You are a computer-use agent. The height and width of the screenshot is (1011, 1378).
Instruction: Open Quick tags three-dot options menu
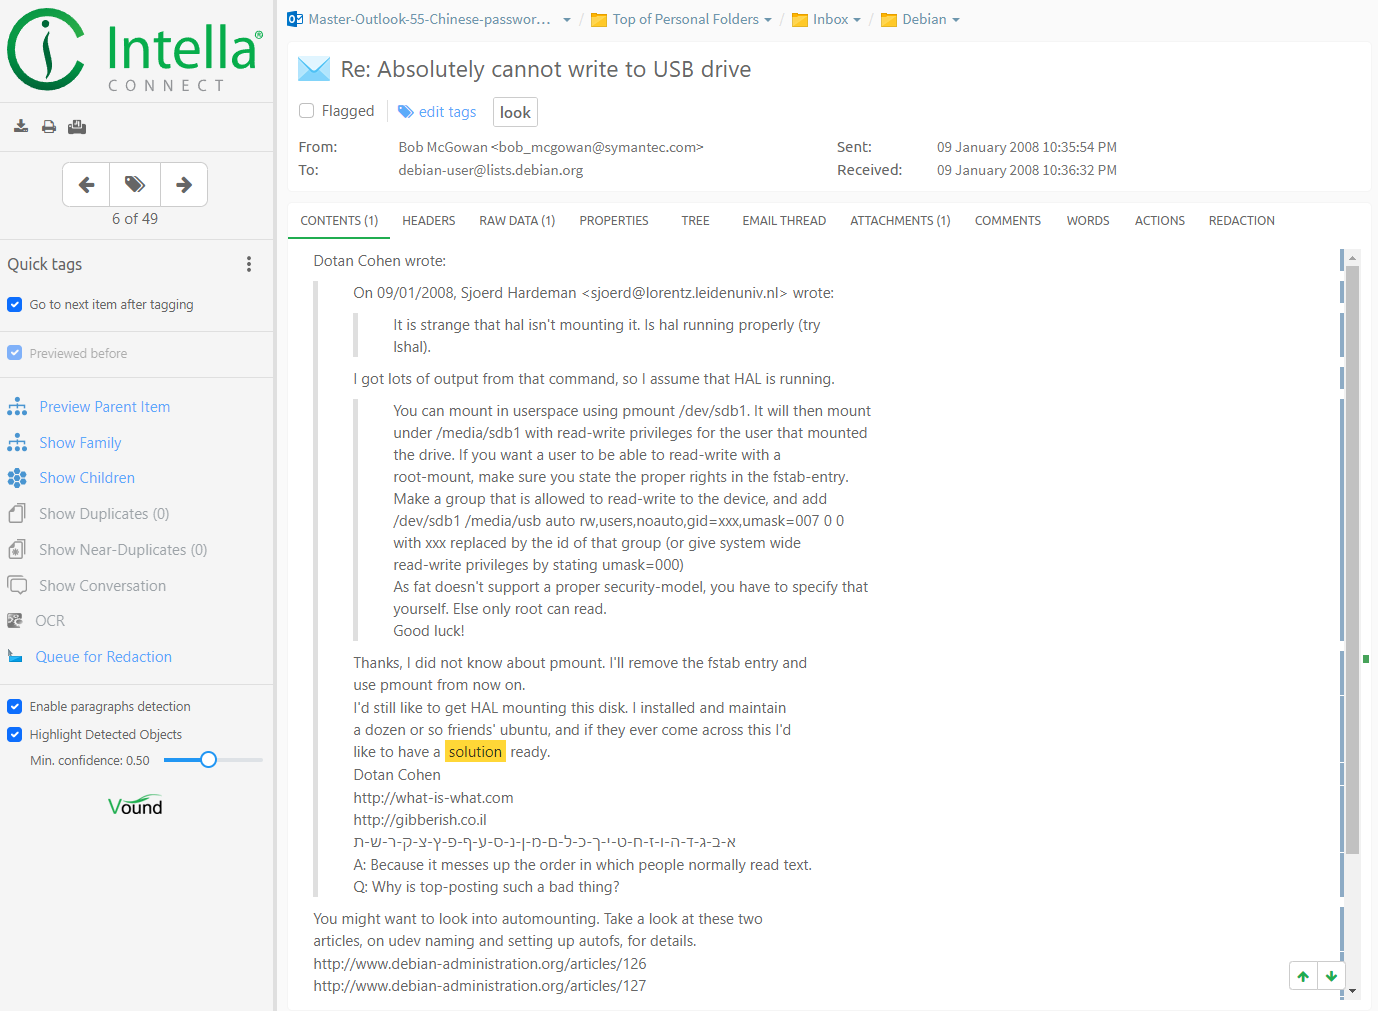249,264
